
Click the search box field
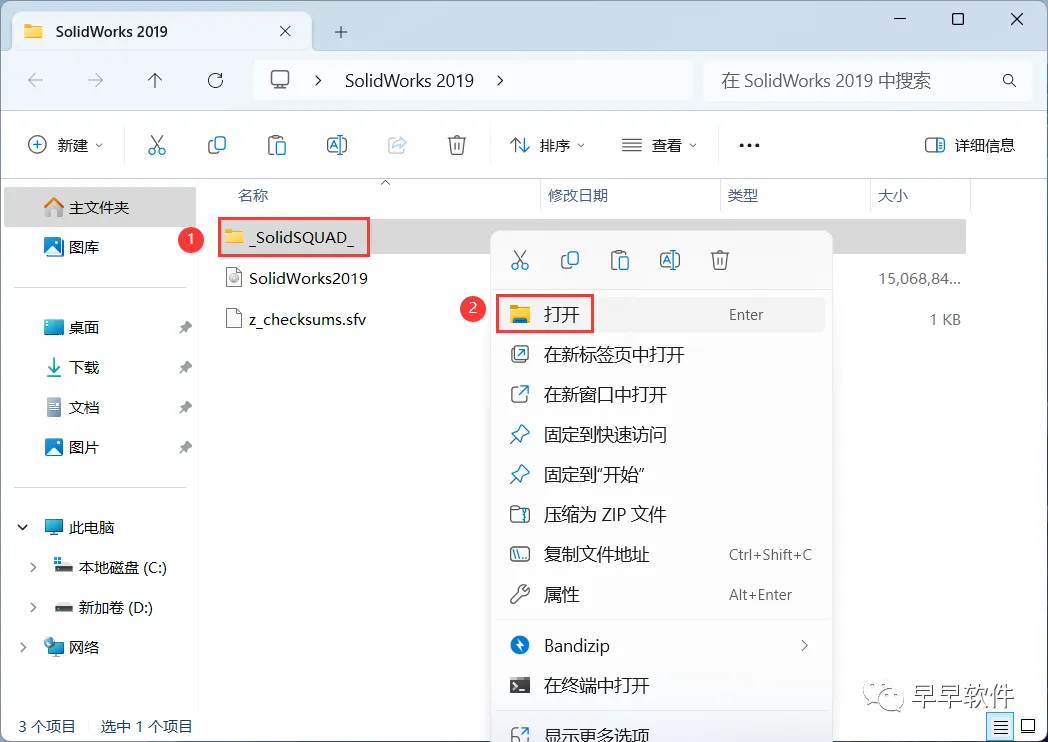click(868, 81)
